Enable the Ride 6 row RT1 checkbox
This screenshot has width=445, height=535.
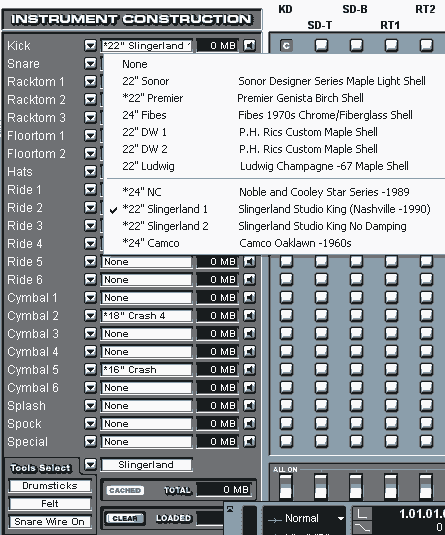point(391,280)
